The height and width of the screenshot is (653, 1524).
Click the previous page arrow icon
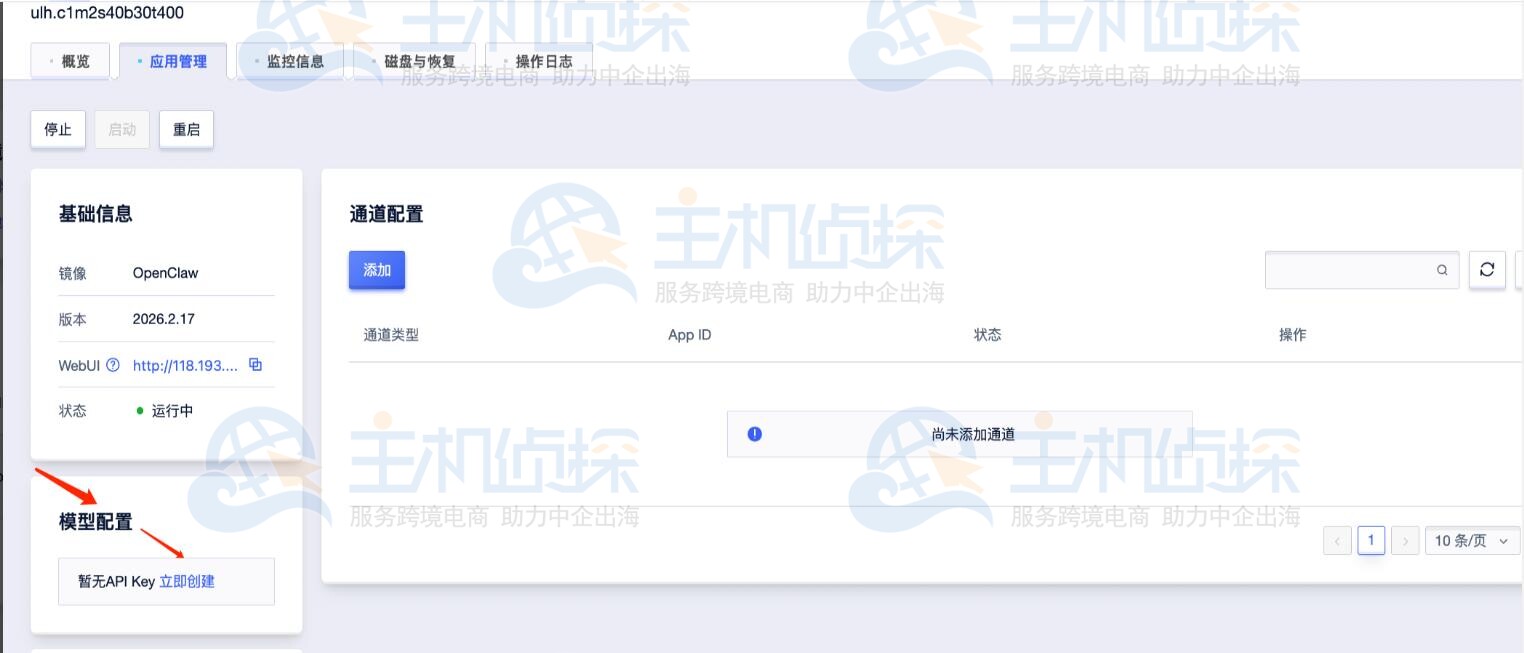click(1340, 540)
